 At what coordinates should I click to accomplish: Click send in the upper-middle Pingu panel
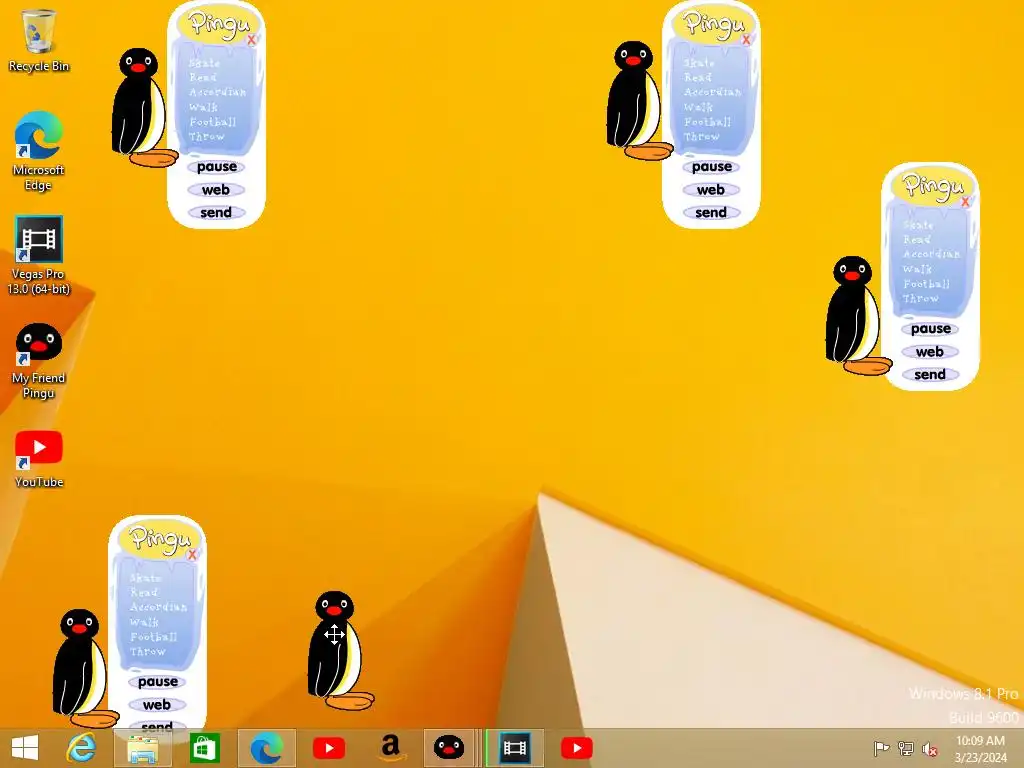click(711, 213)
